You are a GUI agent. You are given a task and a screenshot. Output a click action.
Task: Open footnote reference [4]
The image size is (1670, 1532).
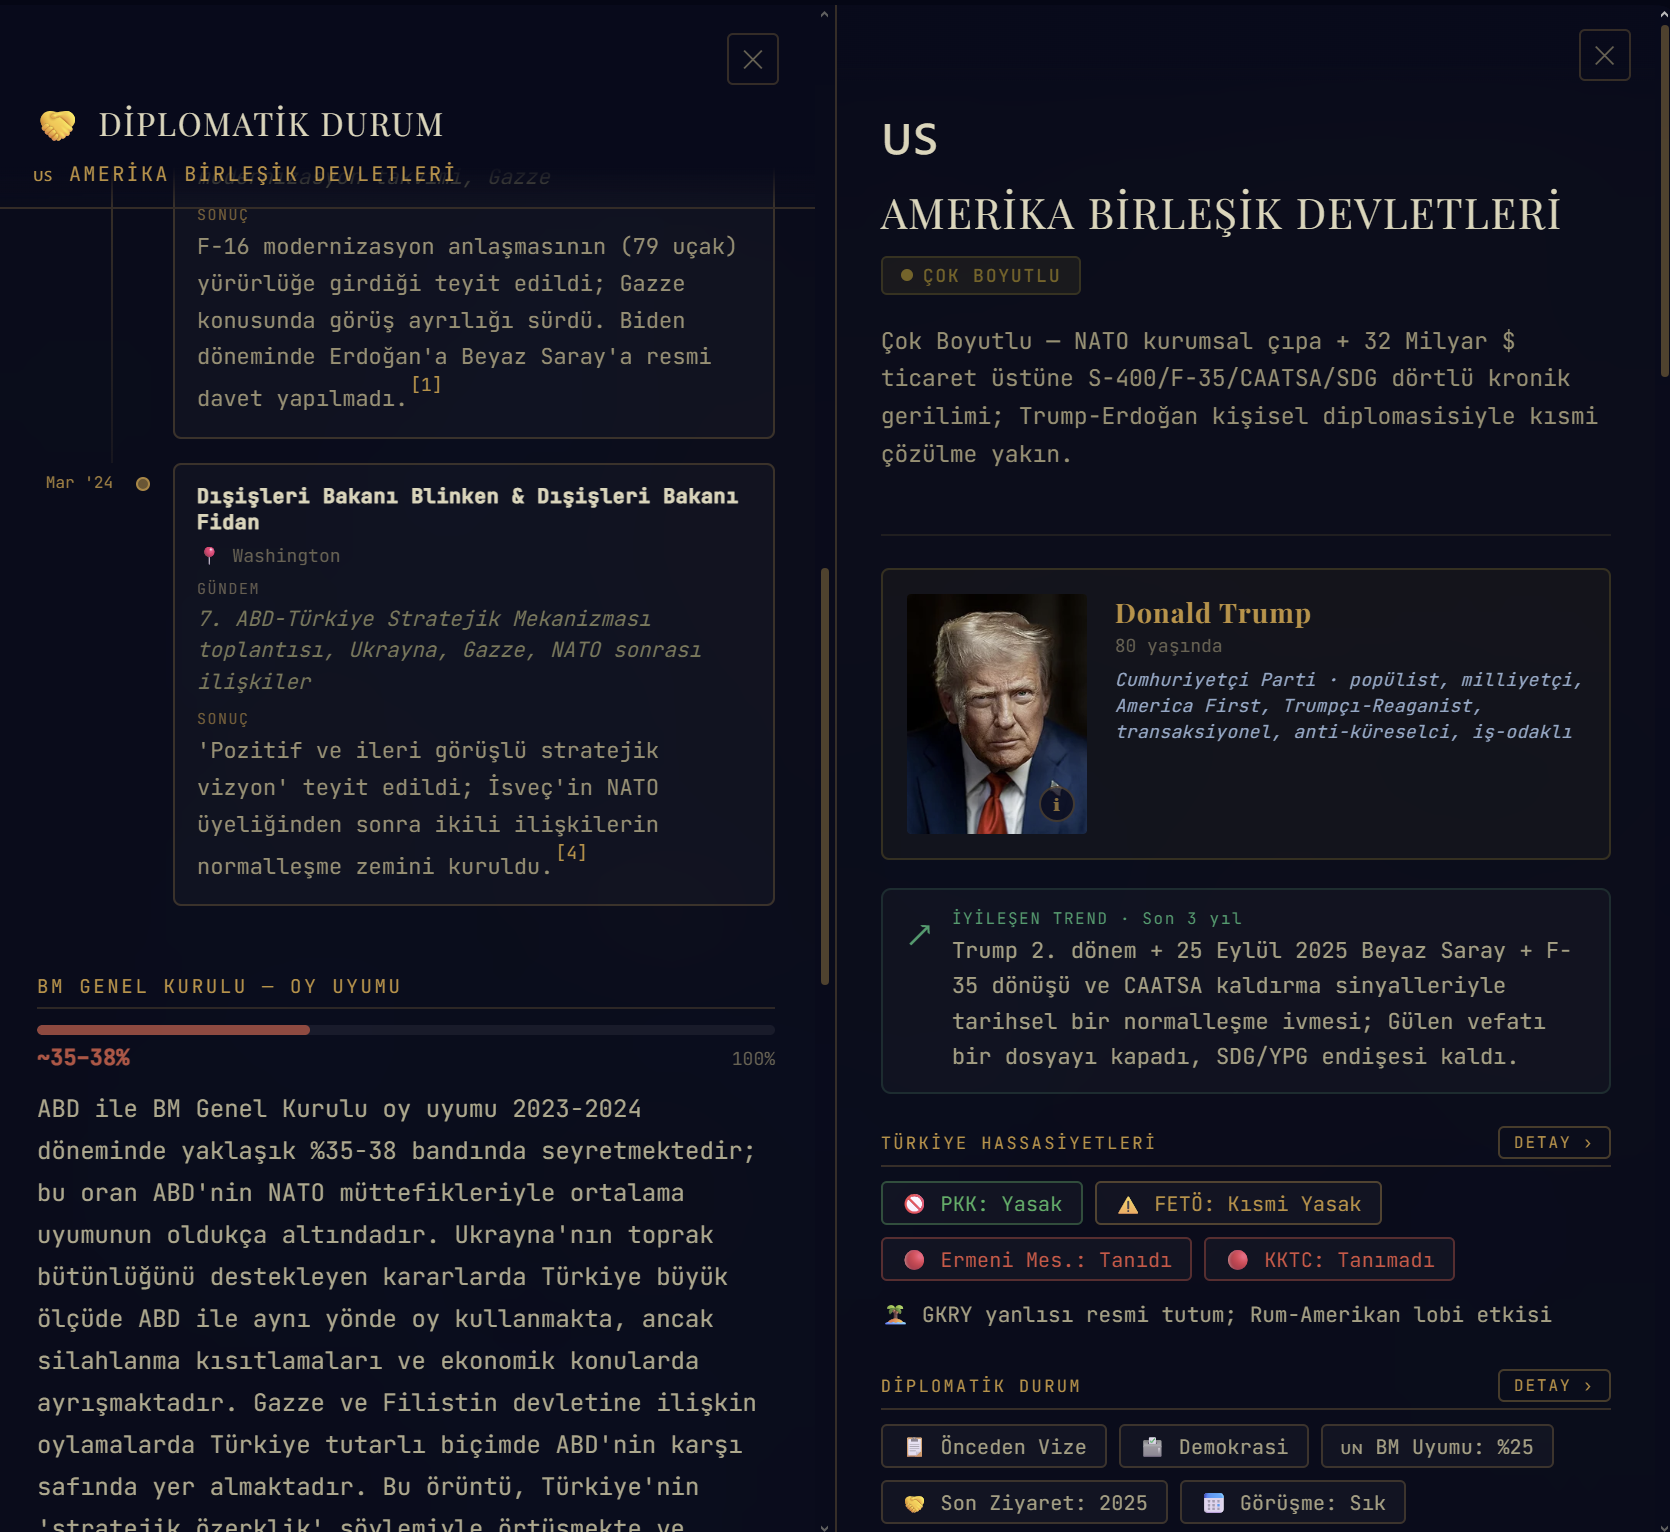click(572, 853)
